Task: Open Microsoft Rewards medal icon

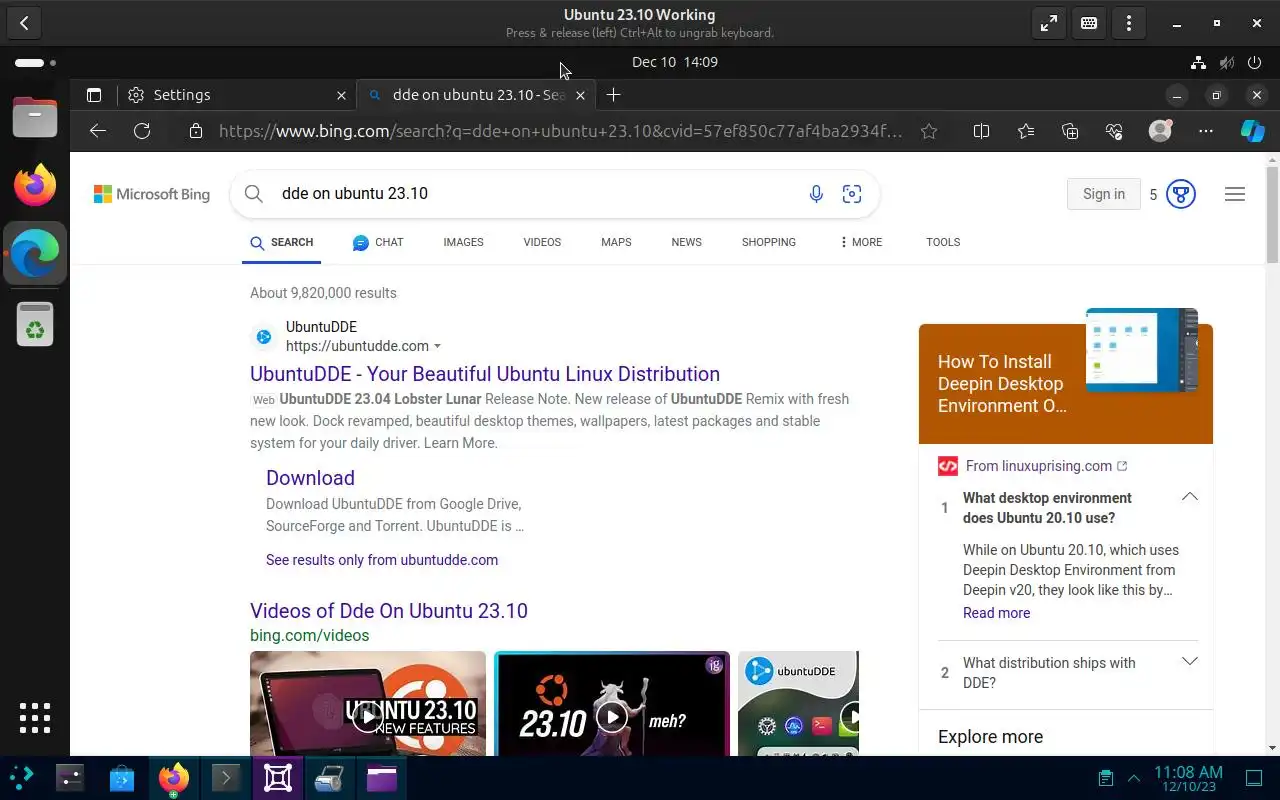Action: [x=1181, y=194]
